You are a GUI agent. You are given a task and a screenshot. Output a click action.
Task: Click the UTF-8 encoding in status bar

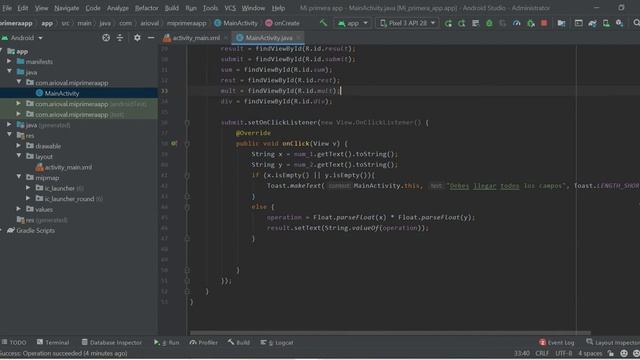(x=564, y=353)
